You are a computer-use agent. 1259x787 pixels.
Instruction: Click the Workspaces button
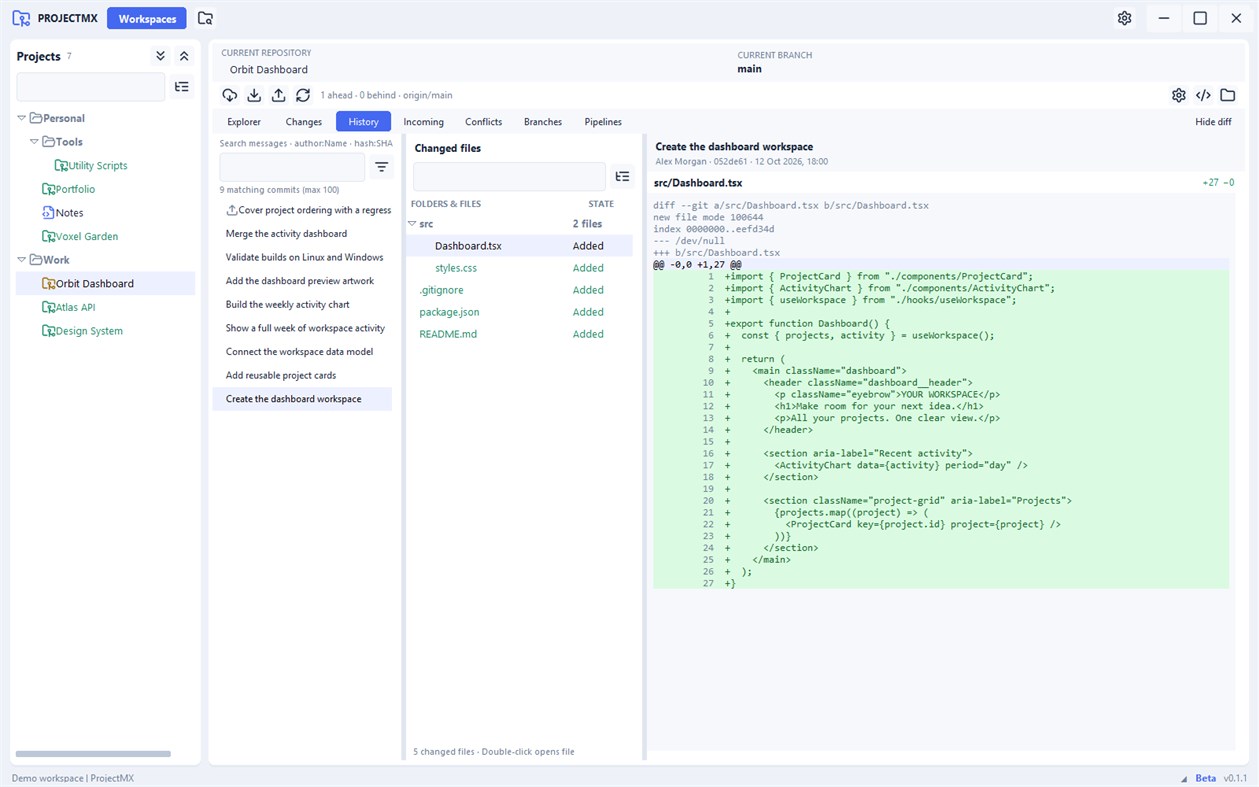pyautogui.click(x=147, y=18)
